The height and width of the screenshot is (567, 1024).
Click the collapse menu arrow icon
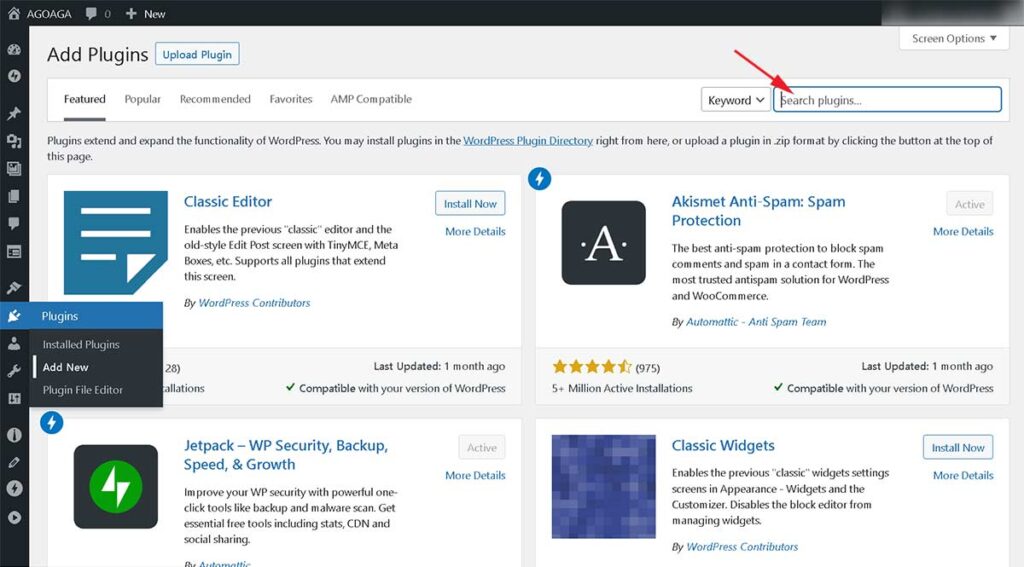[14, 517]
